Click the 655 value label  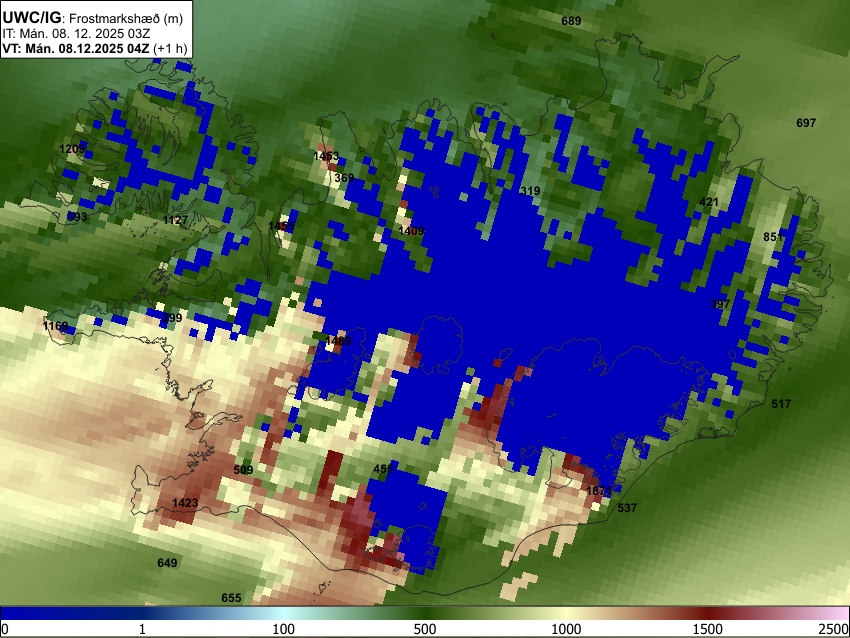231,598
